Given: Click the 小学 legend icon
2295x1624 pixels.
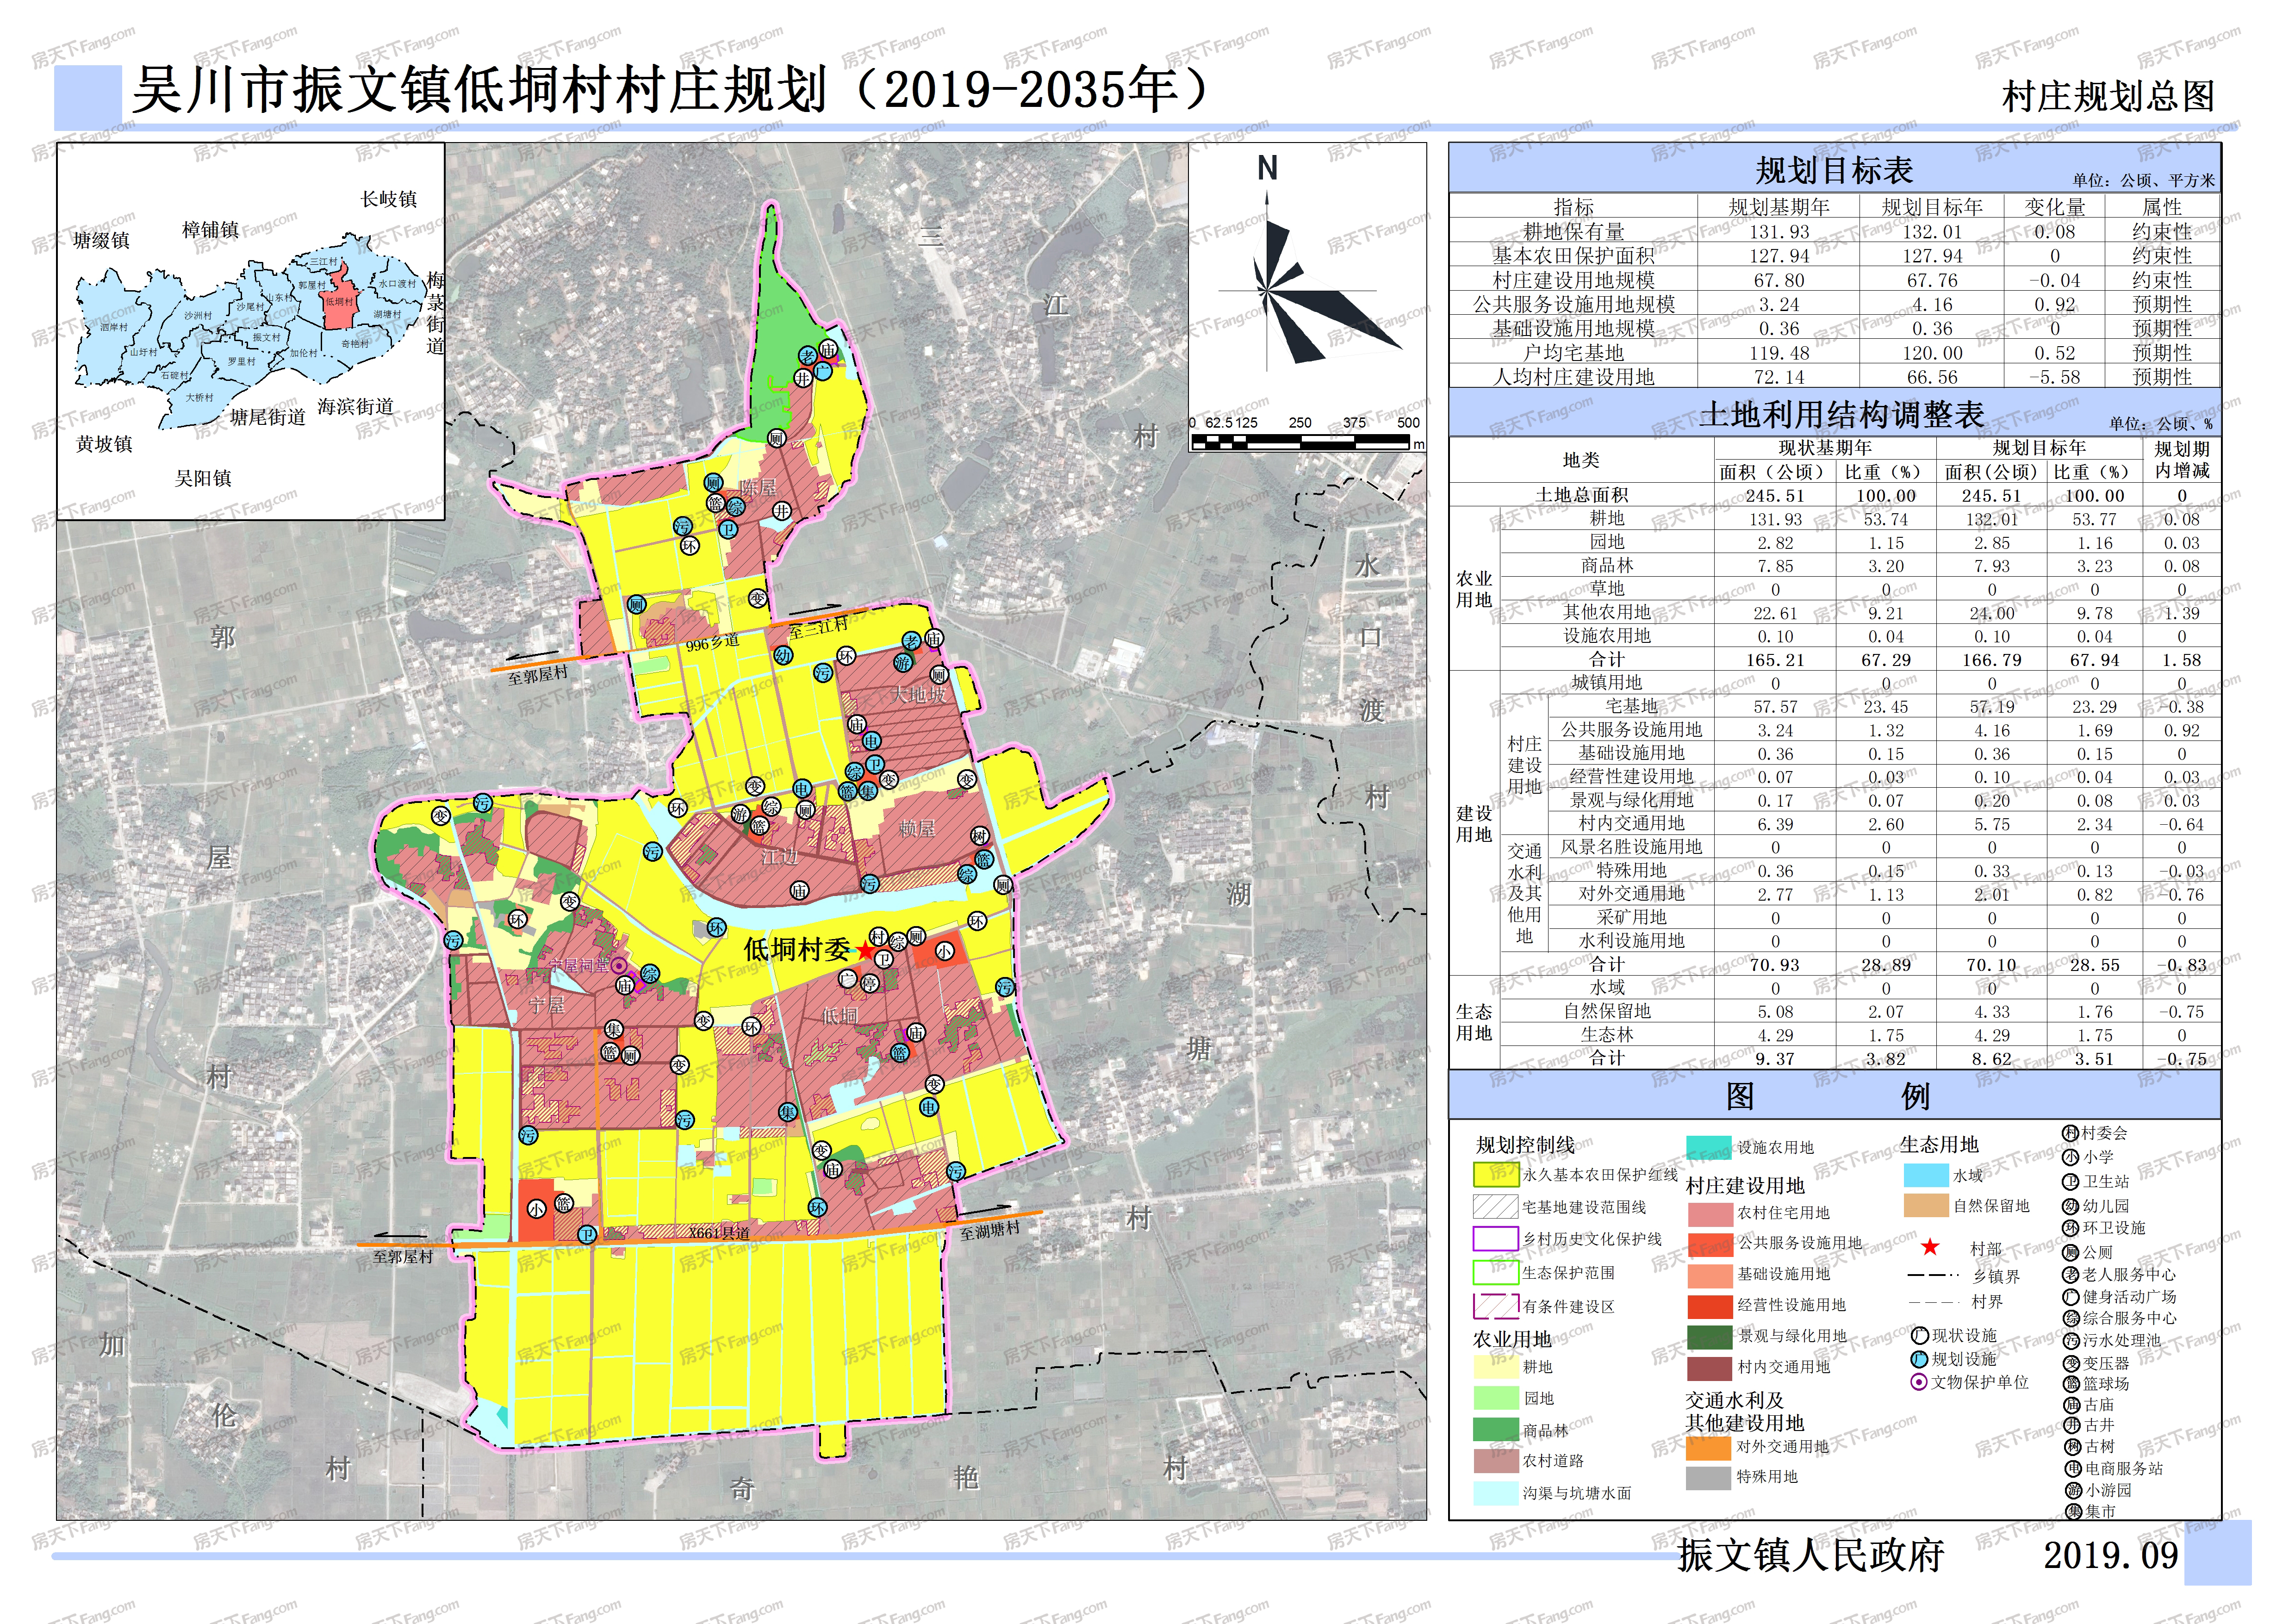Looking at the screenshot, I should pos(2070,1157).
